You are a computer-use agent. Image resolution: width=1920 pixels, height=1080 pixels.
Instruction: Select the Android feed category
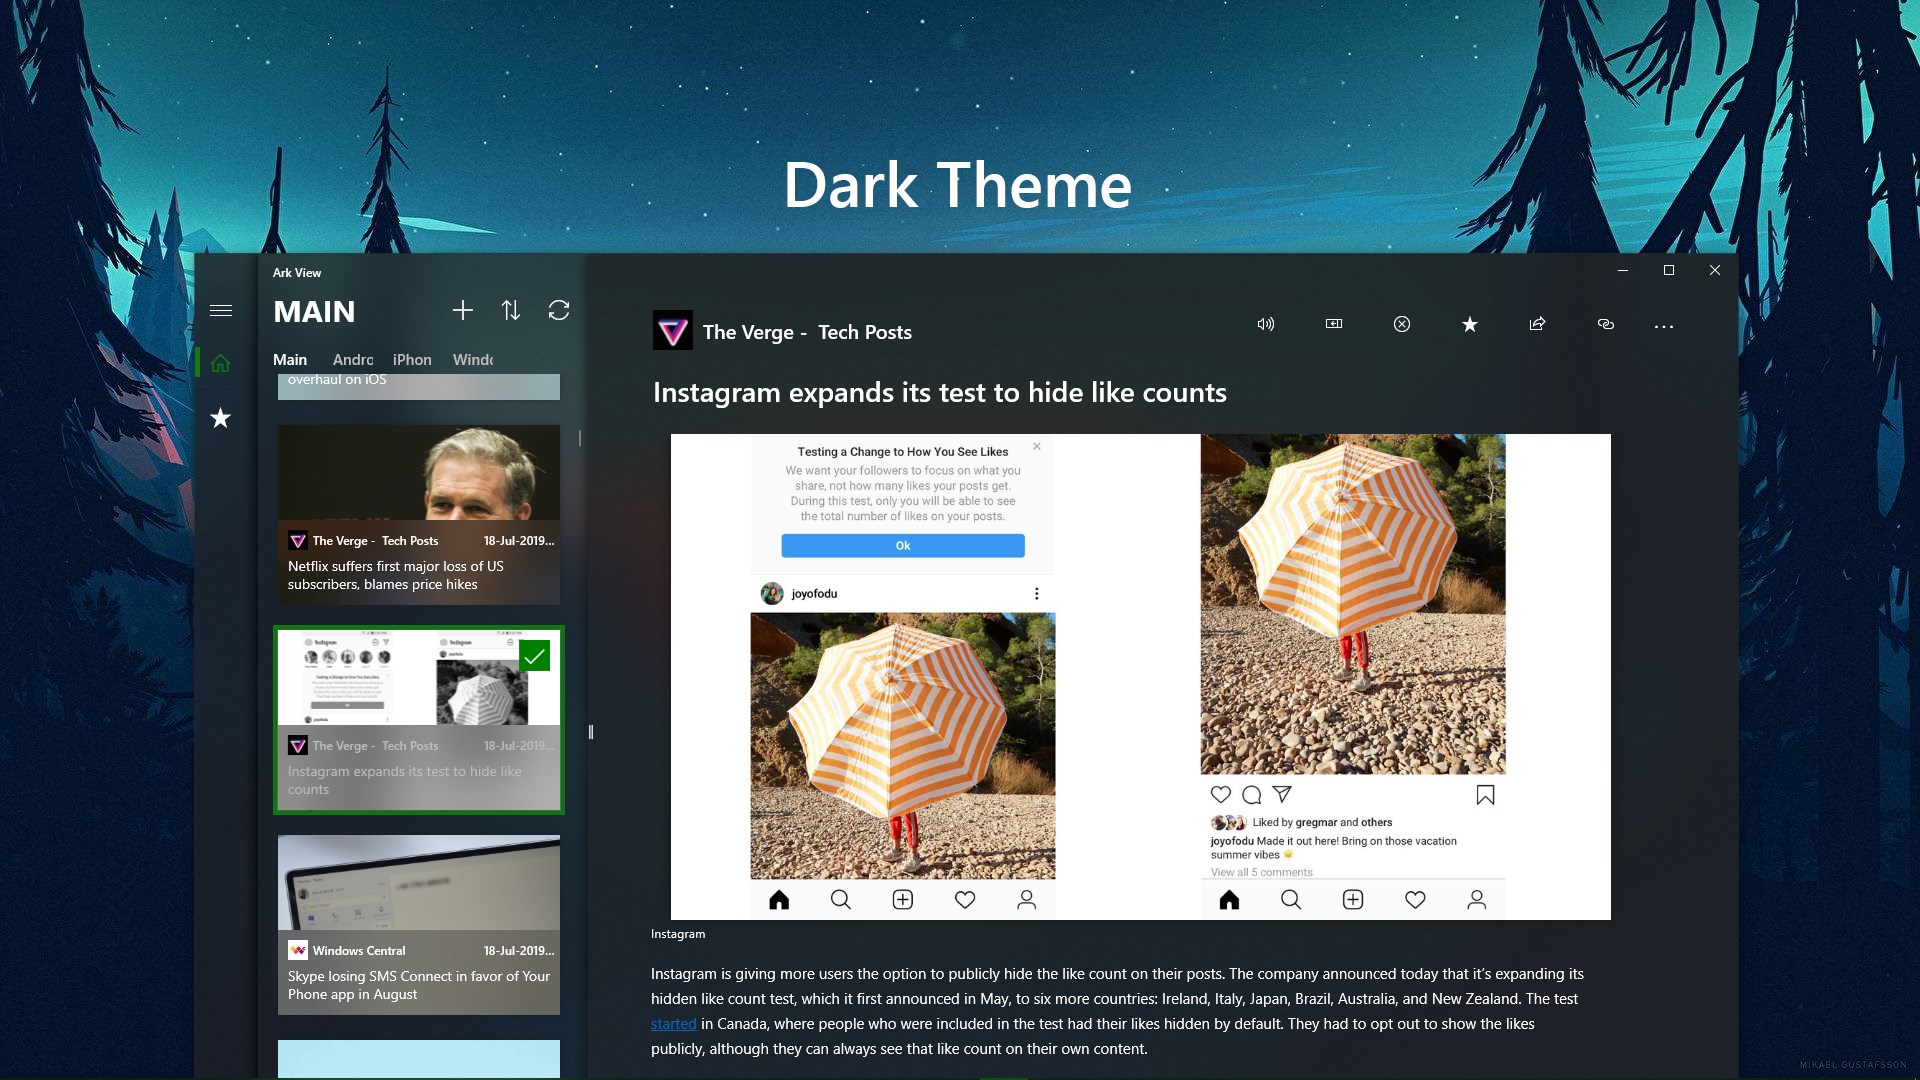[352, 359]
